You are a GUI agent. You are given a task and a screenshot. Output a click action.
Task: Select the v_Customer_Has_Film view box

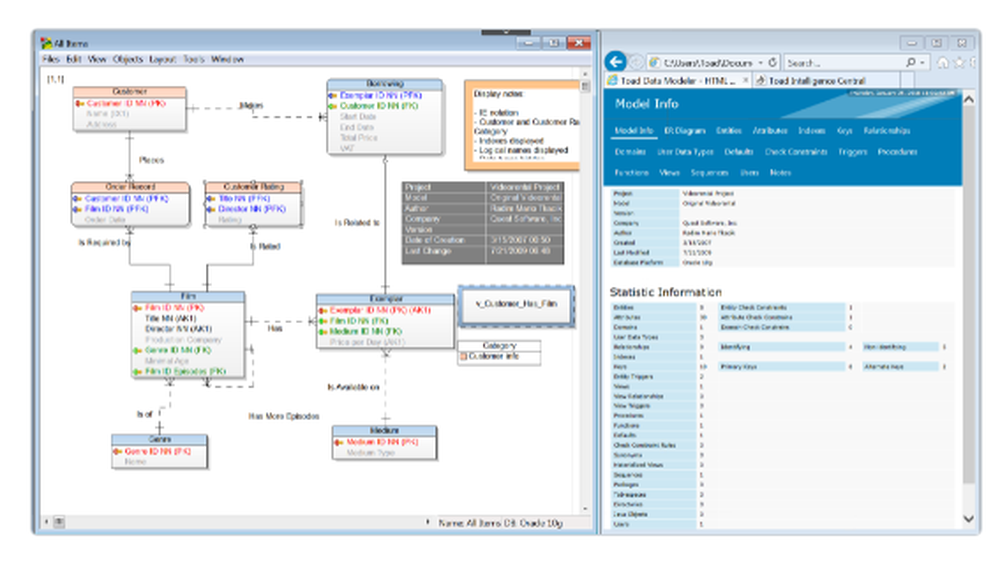tap(516, 306)
